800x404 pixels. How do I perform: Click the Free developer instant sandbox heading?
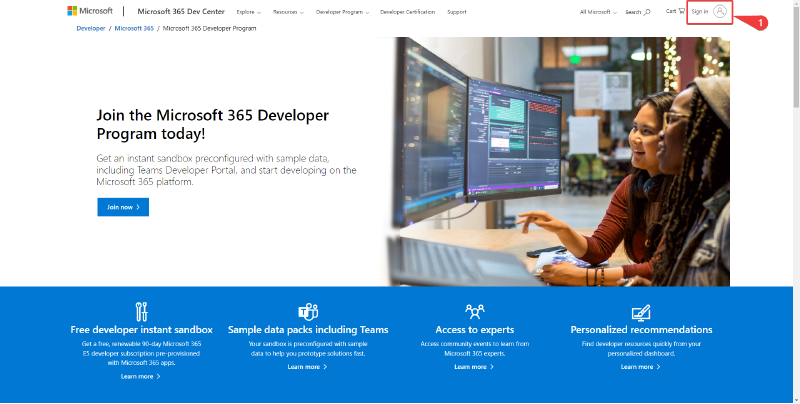point(141,330)
